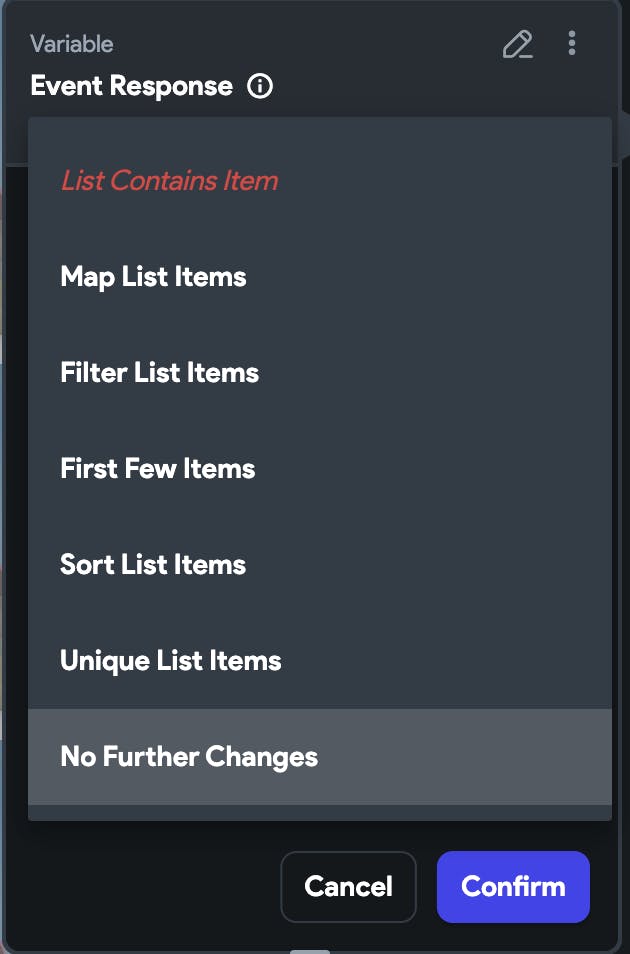
Task: Click the blank area right of Sort List Items
Action: (430, 565)
